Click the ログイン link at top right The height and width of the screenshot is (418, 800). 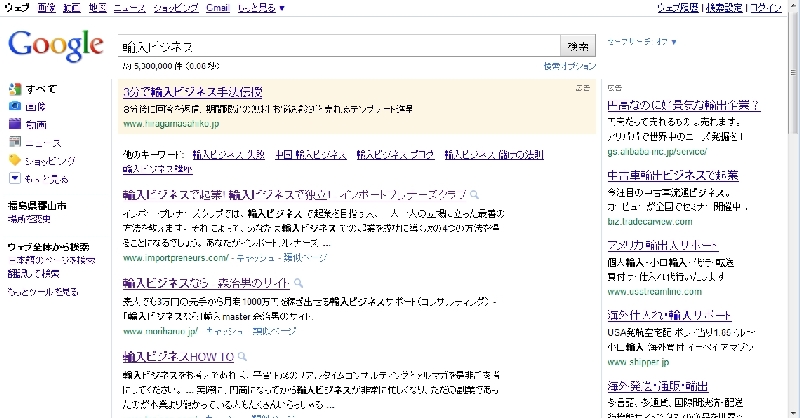coord(766,8)
